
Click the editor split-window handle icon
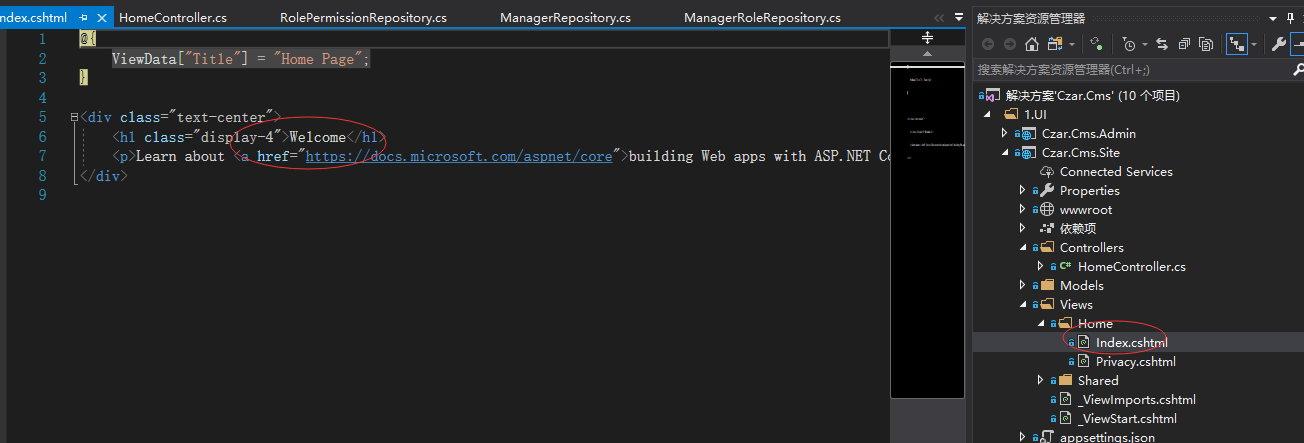pyautogui.click(x=927, y=37)
